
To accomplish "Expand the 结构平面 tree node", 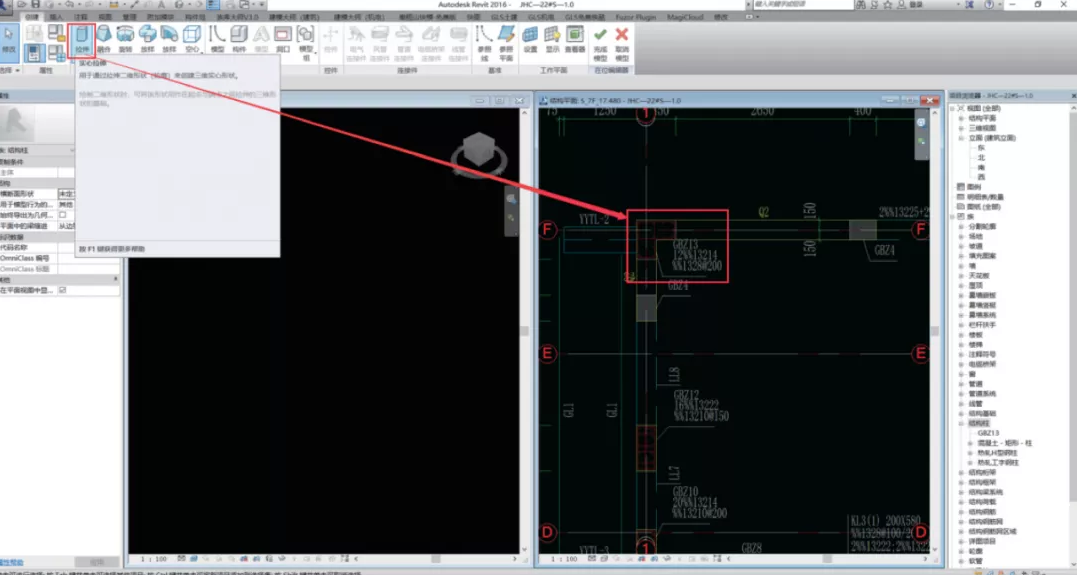I will tap(962, 118).
